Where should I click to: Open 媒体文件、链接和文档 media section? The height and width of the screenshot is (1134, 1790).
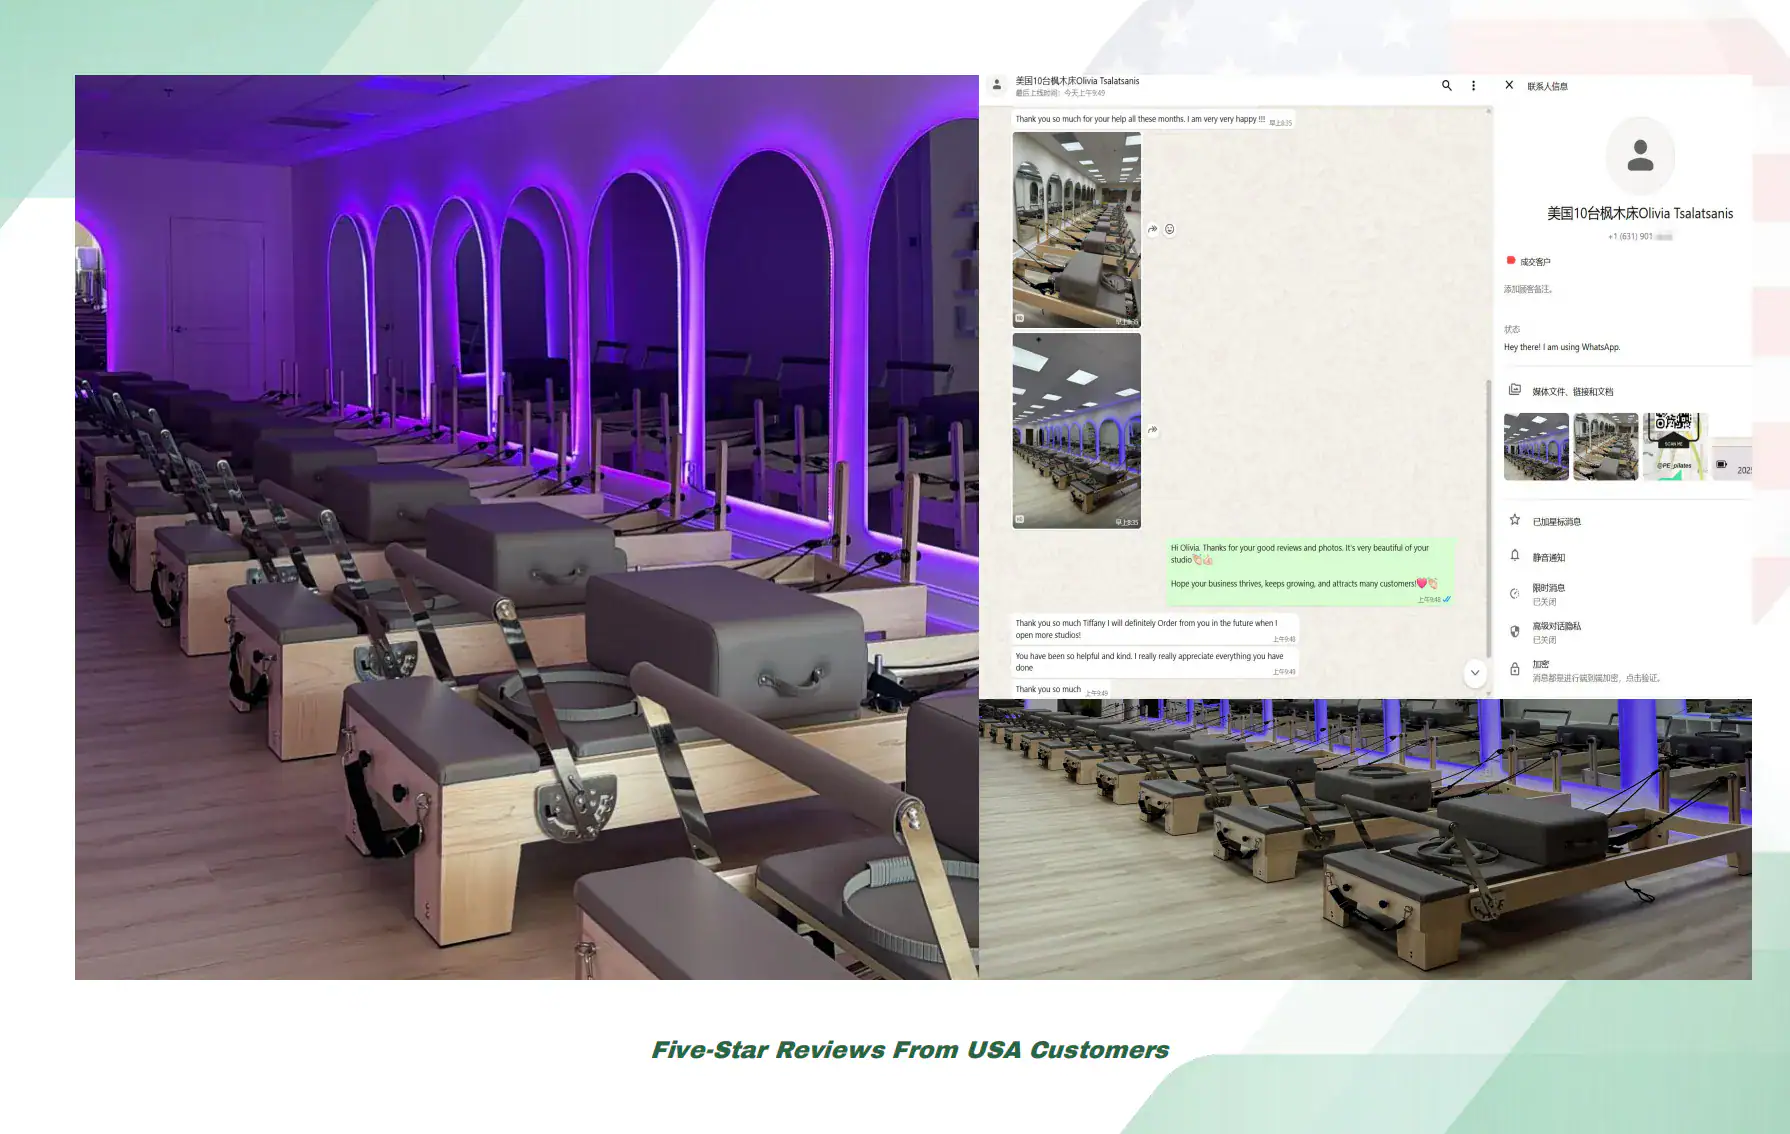1572,391
